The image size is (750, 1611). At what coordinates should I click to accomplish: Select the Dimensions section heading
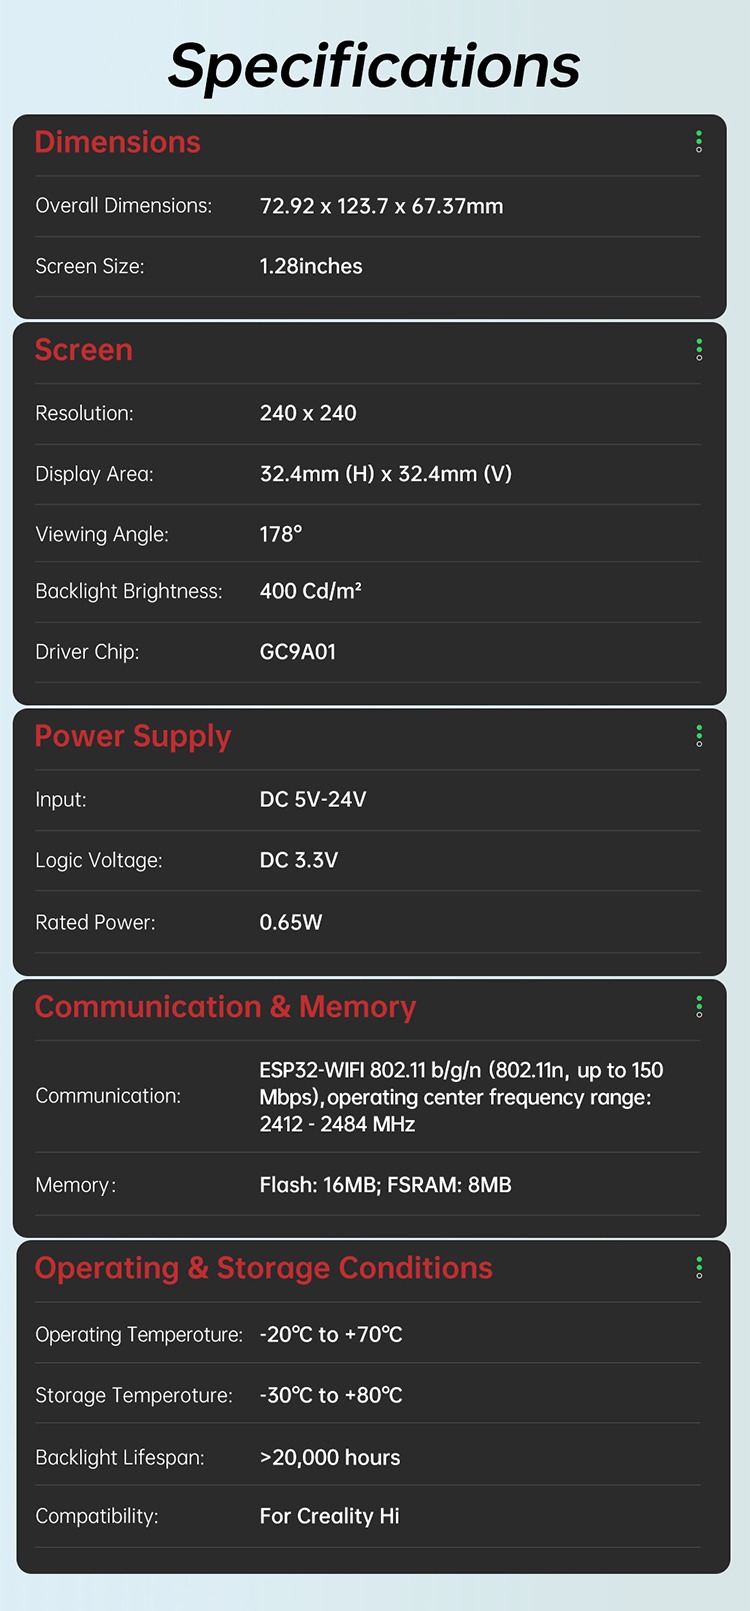point(118,142)
